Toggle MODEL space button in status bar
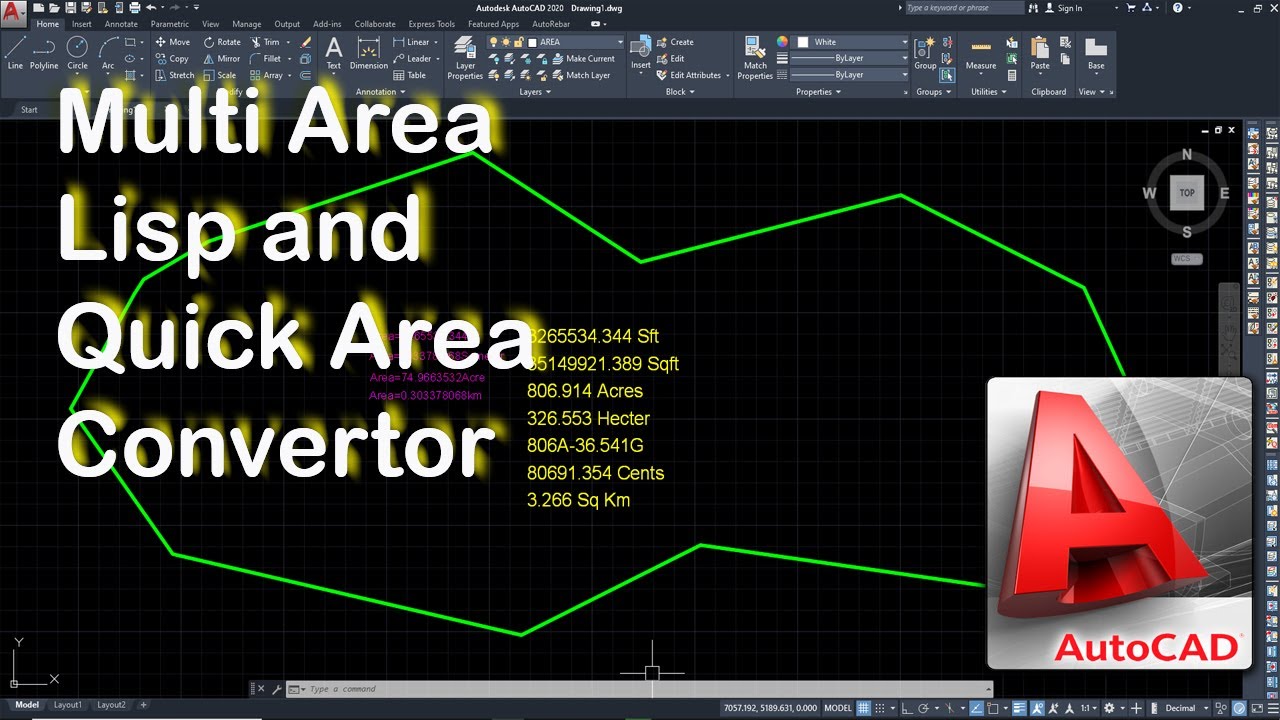1280x720 pixels. pyautogui.click(x=838, y=708)
